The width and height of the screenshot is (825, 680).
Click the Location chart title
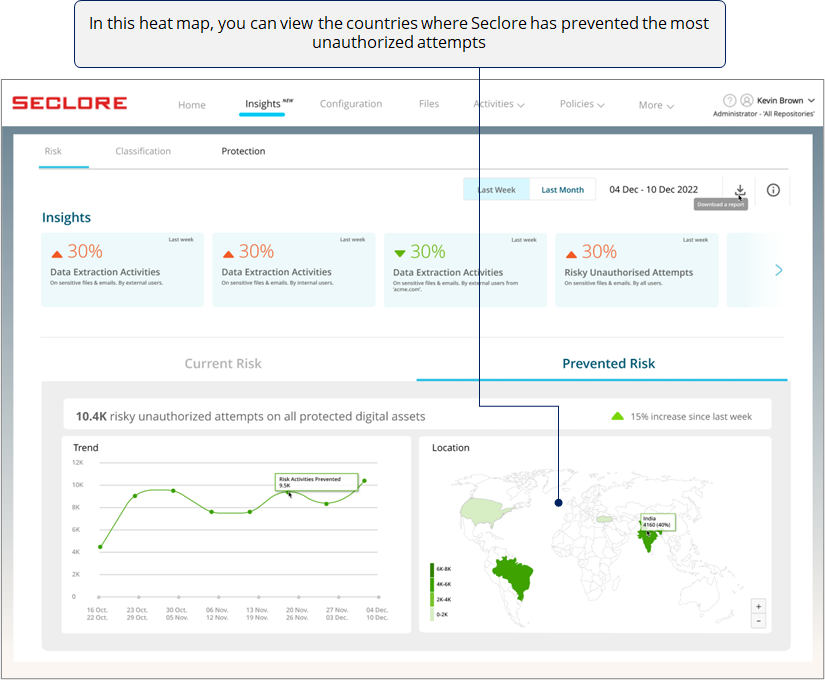(x=450, y=447)
